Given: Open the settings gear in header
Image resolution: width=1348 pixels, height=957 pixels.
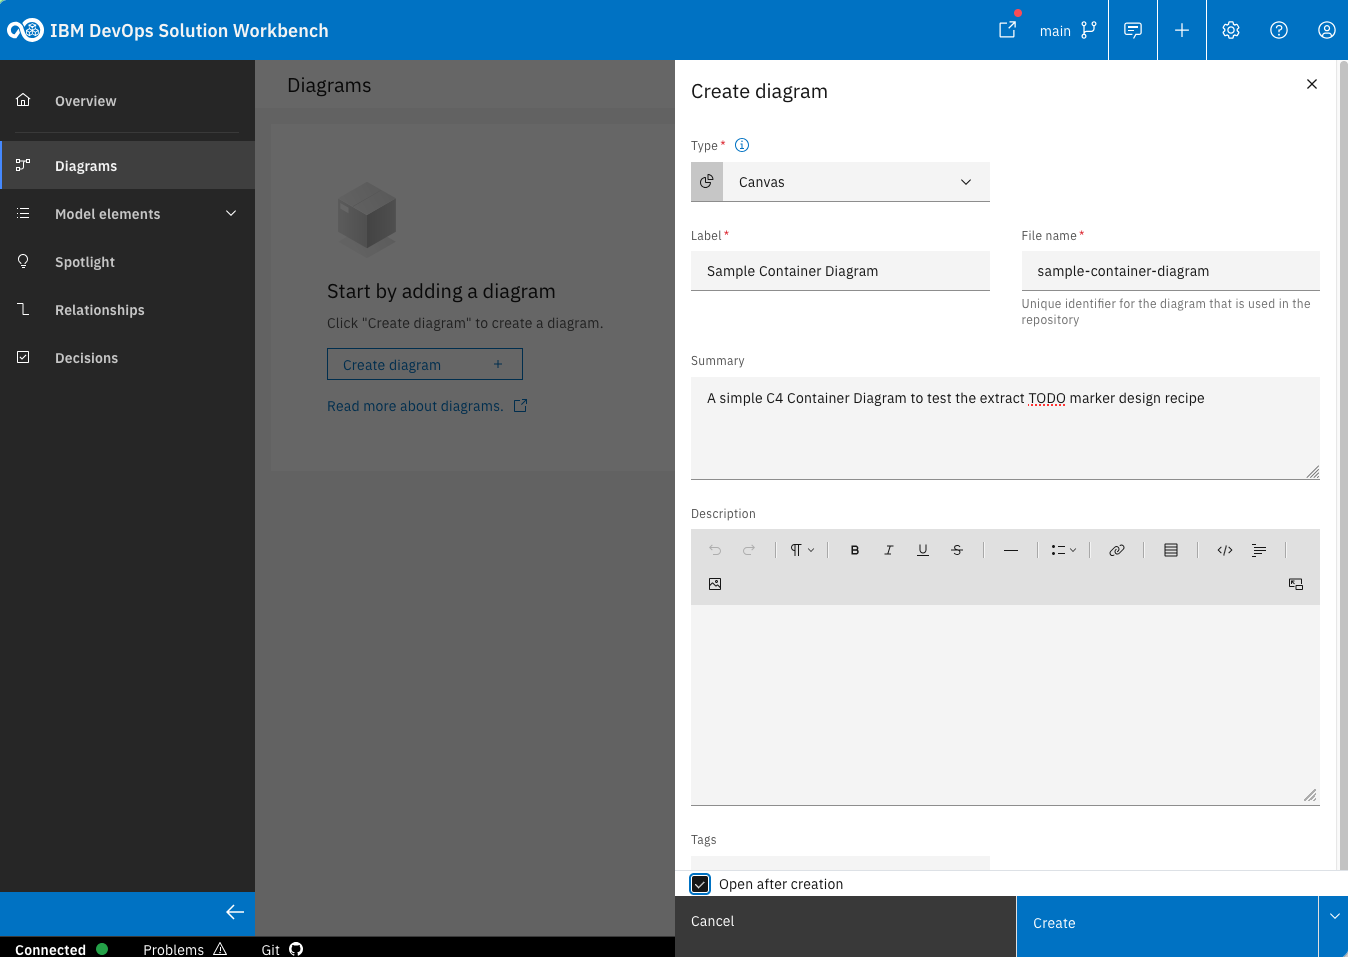Looking at the screenshot, I should pos(1231,30).
